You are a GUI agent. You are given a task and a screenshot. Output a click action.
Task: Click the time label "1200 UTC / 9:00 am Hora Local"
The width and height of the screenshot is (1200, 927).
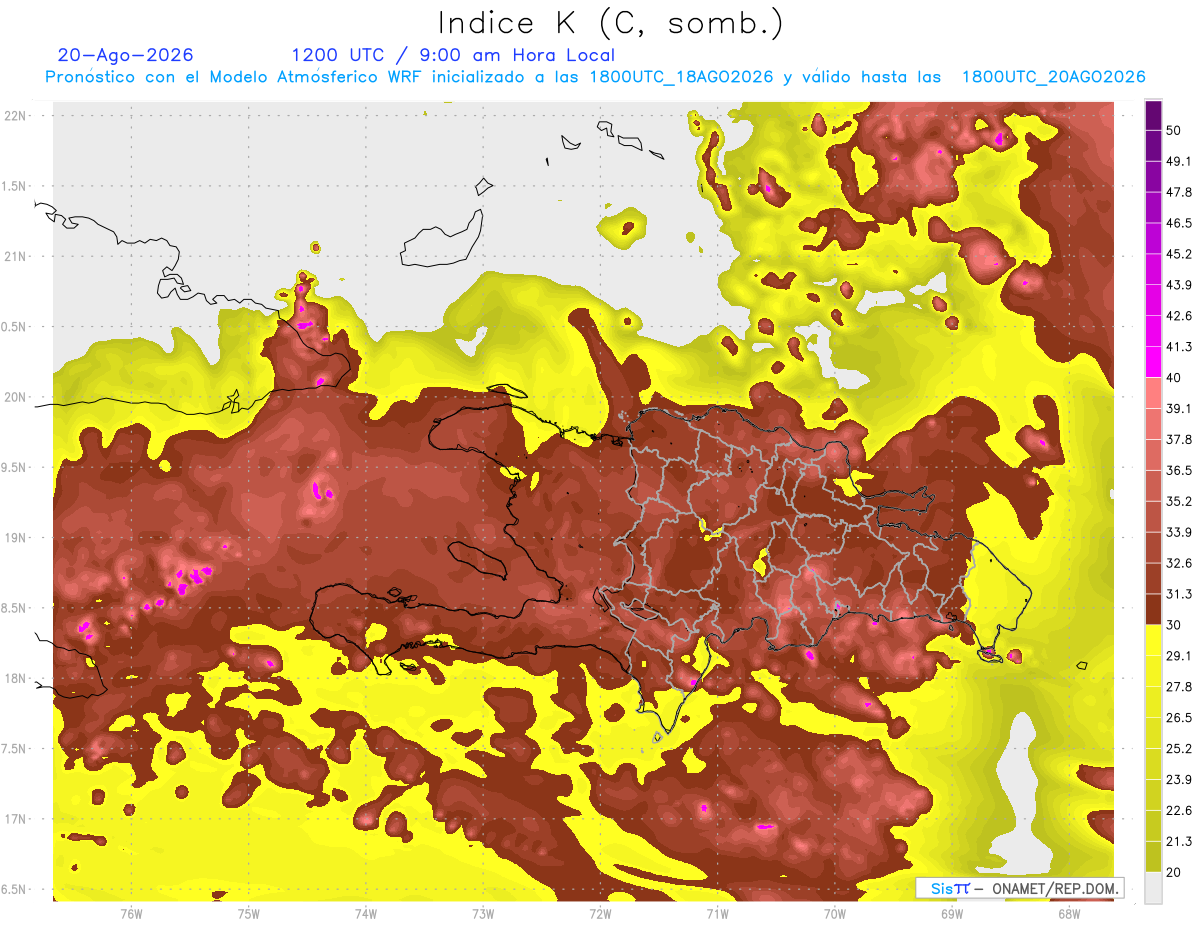point(453,55)
